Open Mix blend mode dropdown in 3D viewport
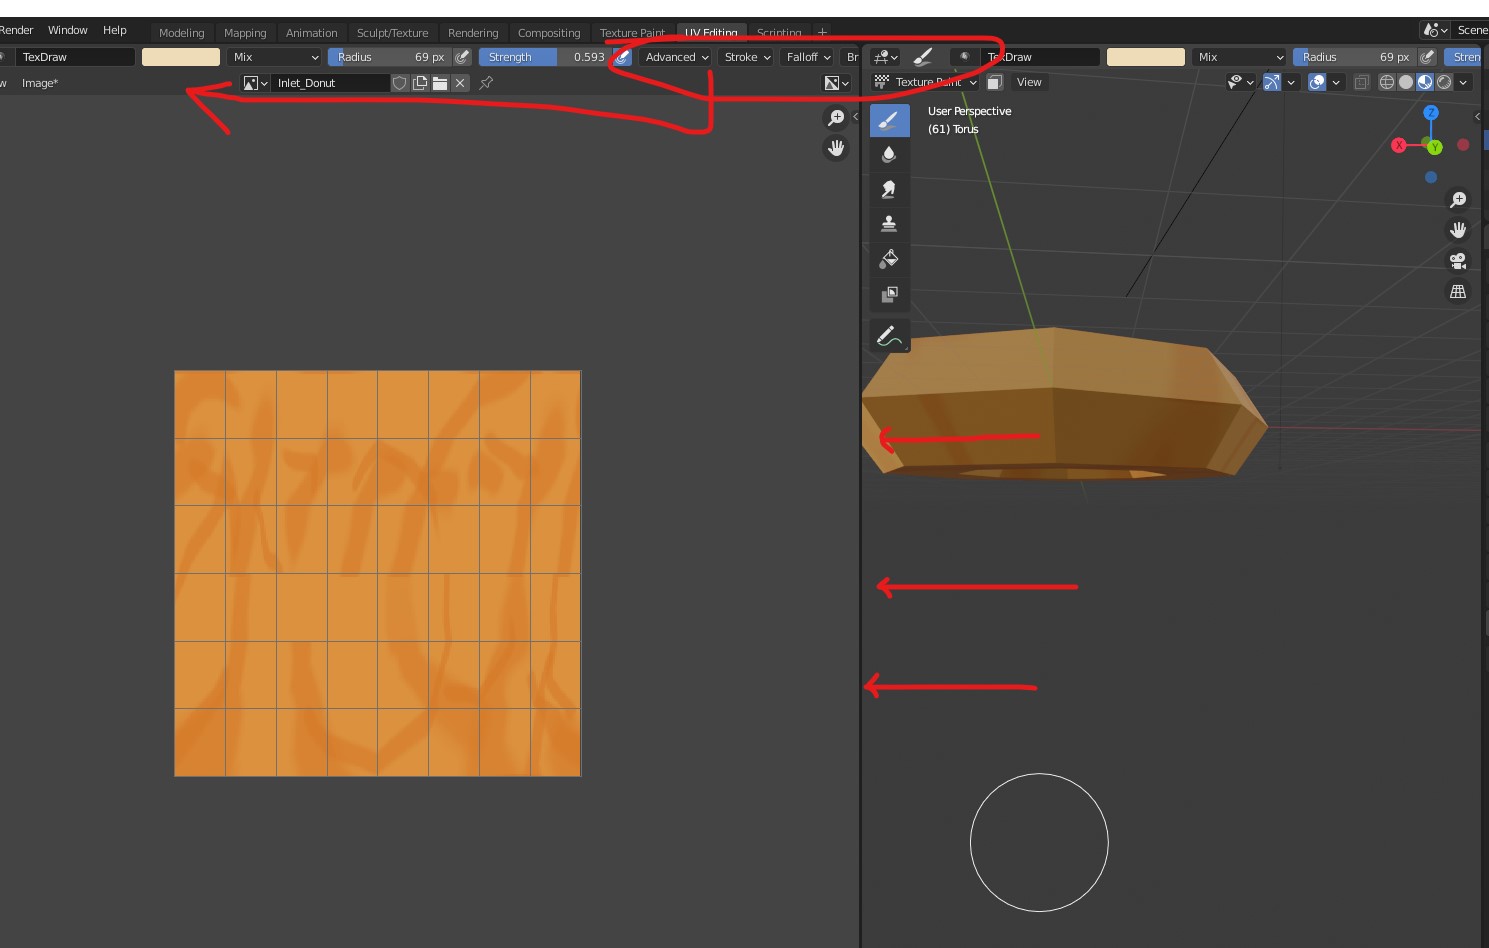Image resolution: width=1489 pixels, height=948 pixels. coord(1239,57)
